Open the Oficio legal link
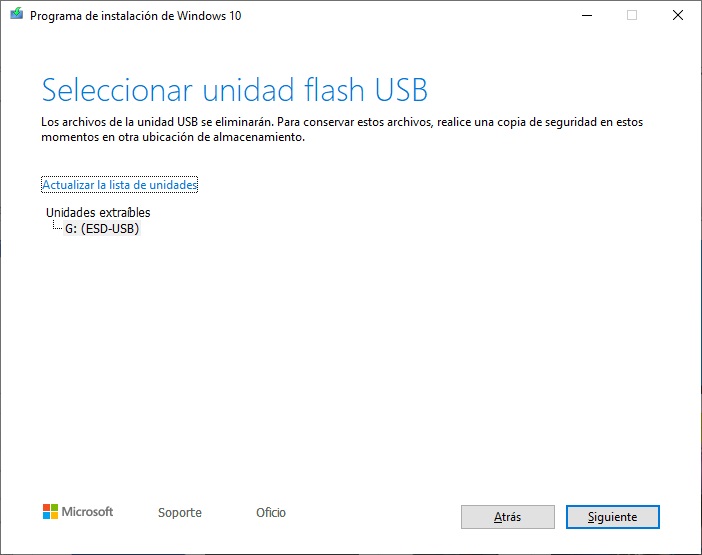This screenshot has width=702, height=555. pyautogui.click(x=271, y=512)
